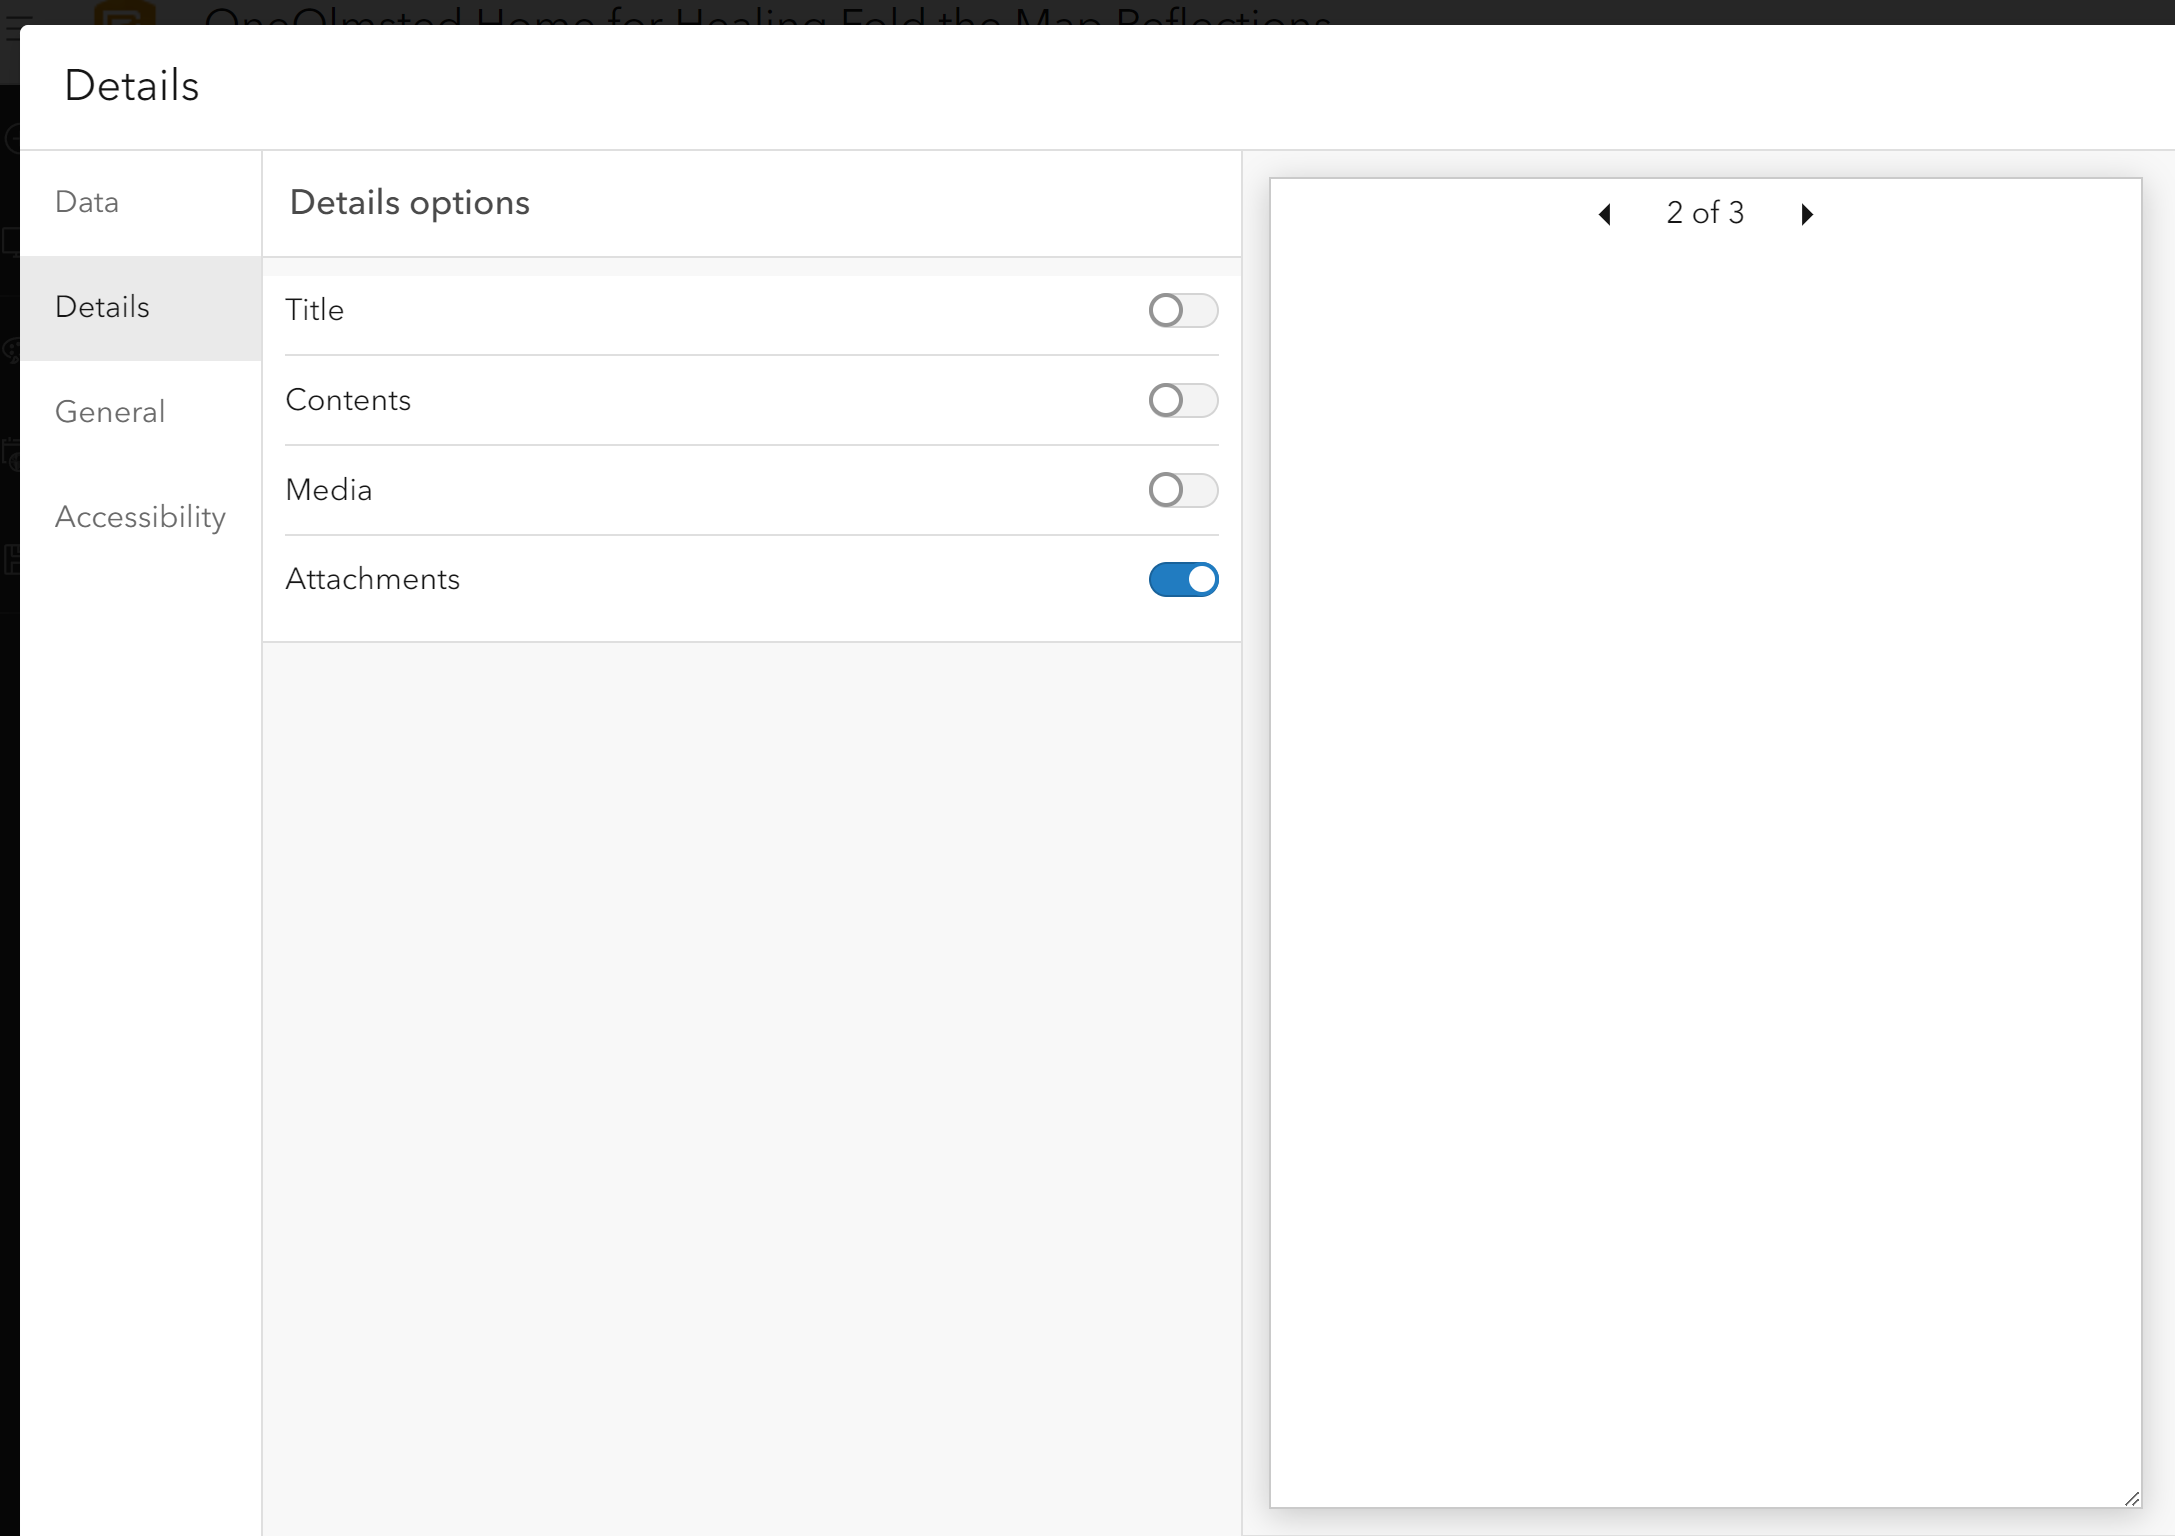This screenshot has height=1536, width=2175.
Task: Go to the previous preview page
Action: coord(1605,213)
